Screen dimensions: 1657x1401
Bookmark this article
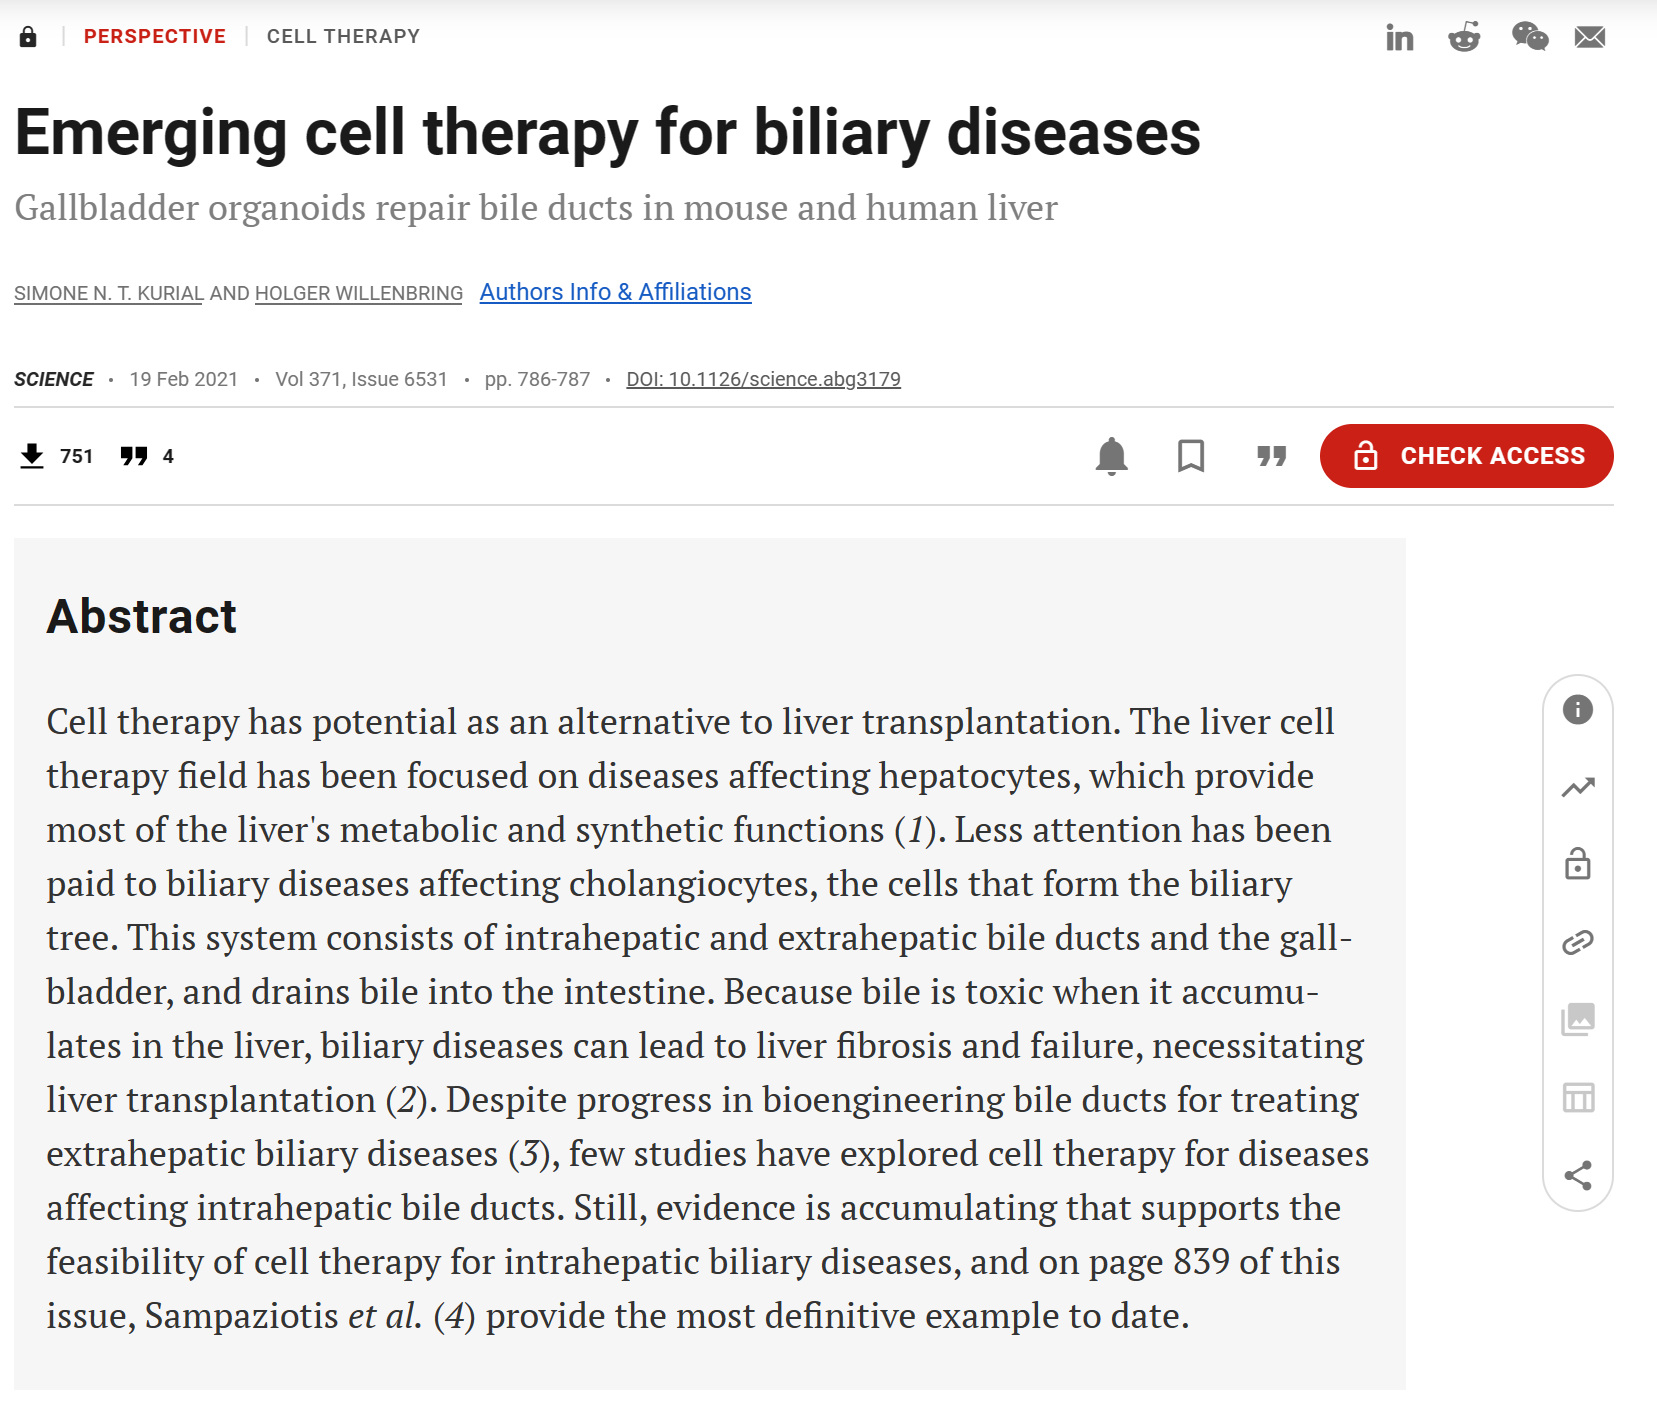click(x=1191, y=456)
